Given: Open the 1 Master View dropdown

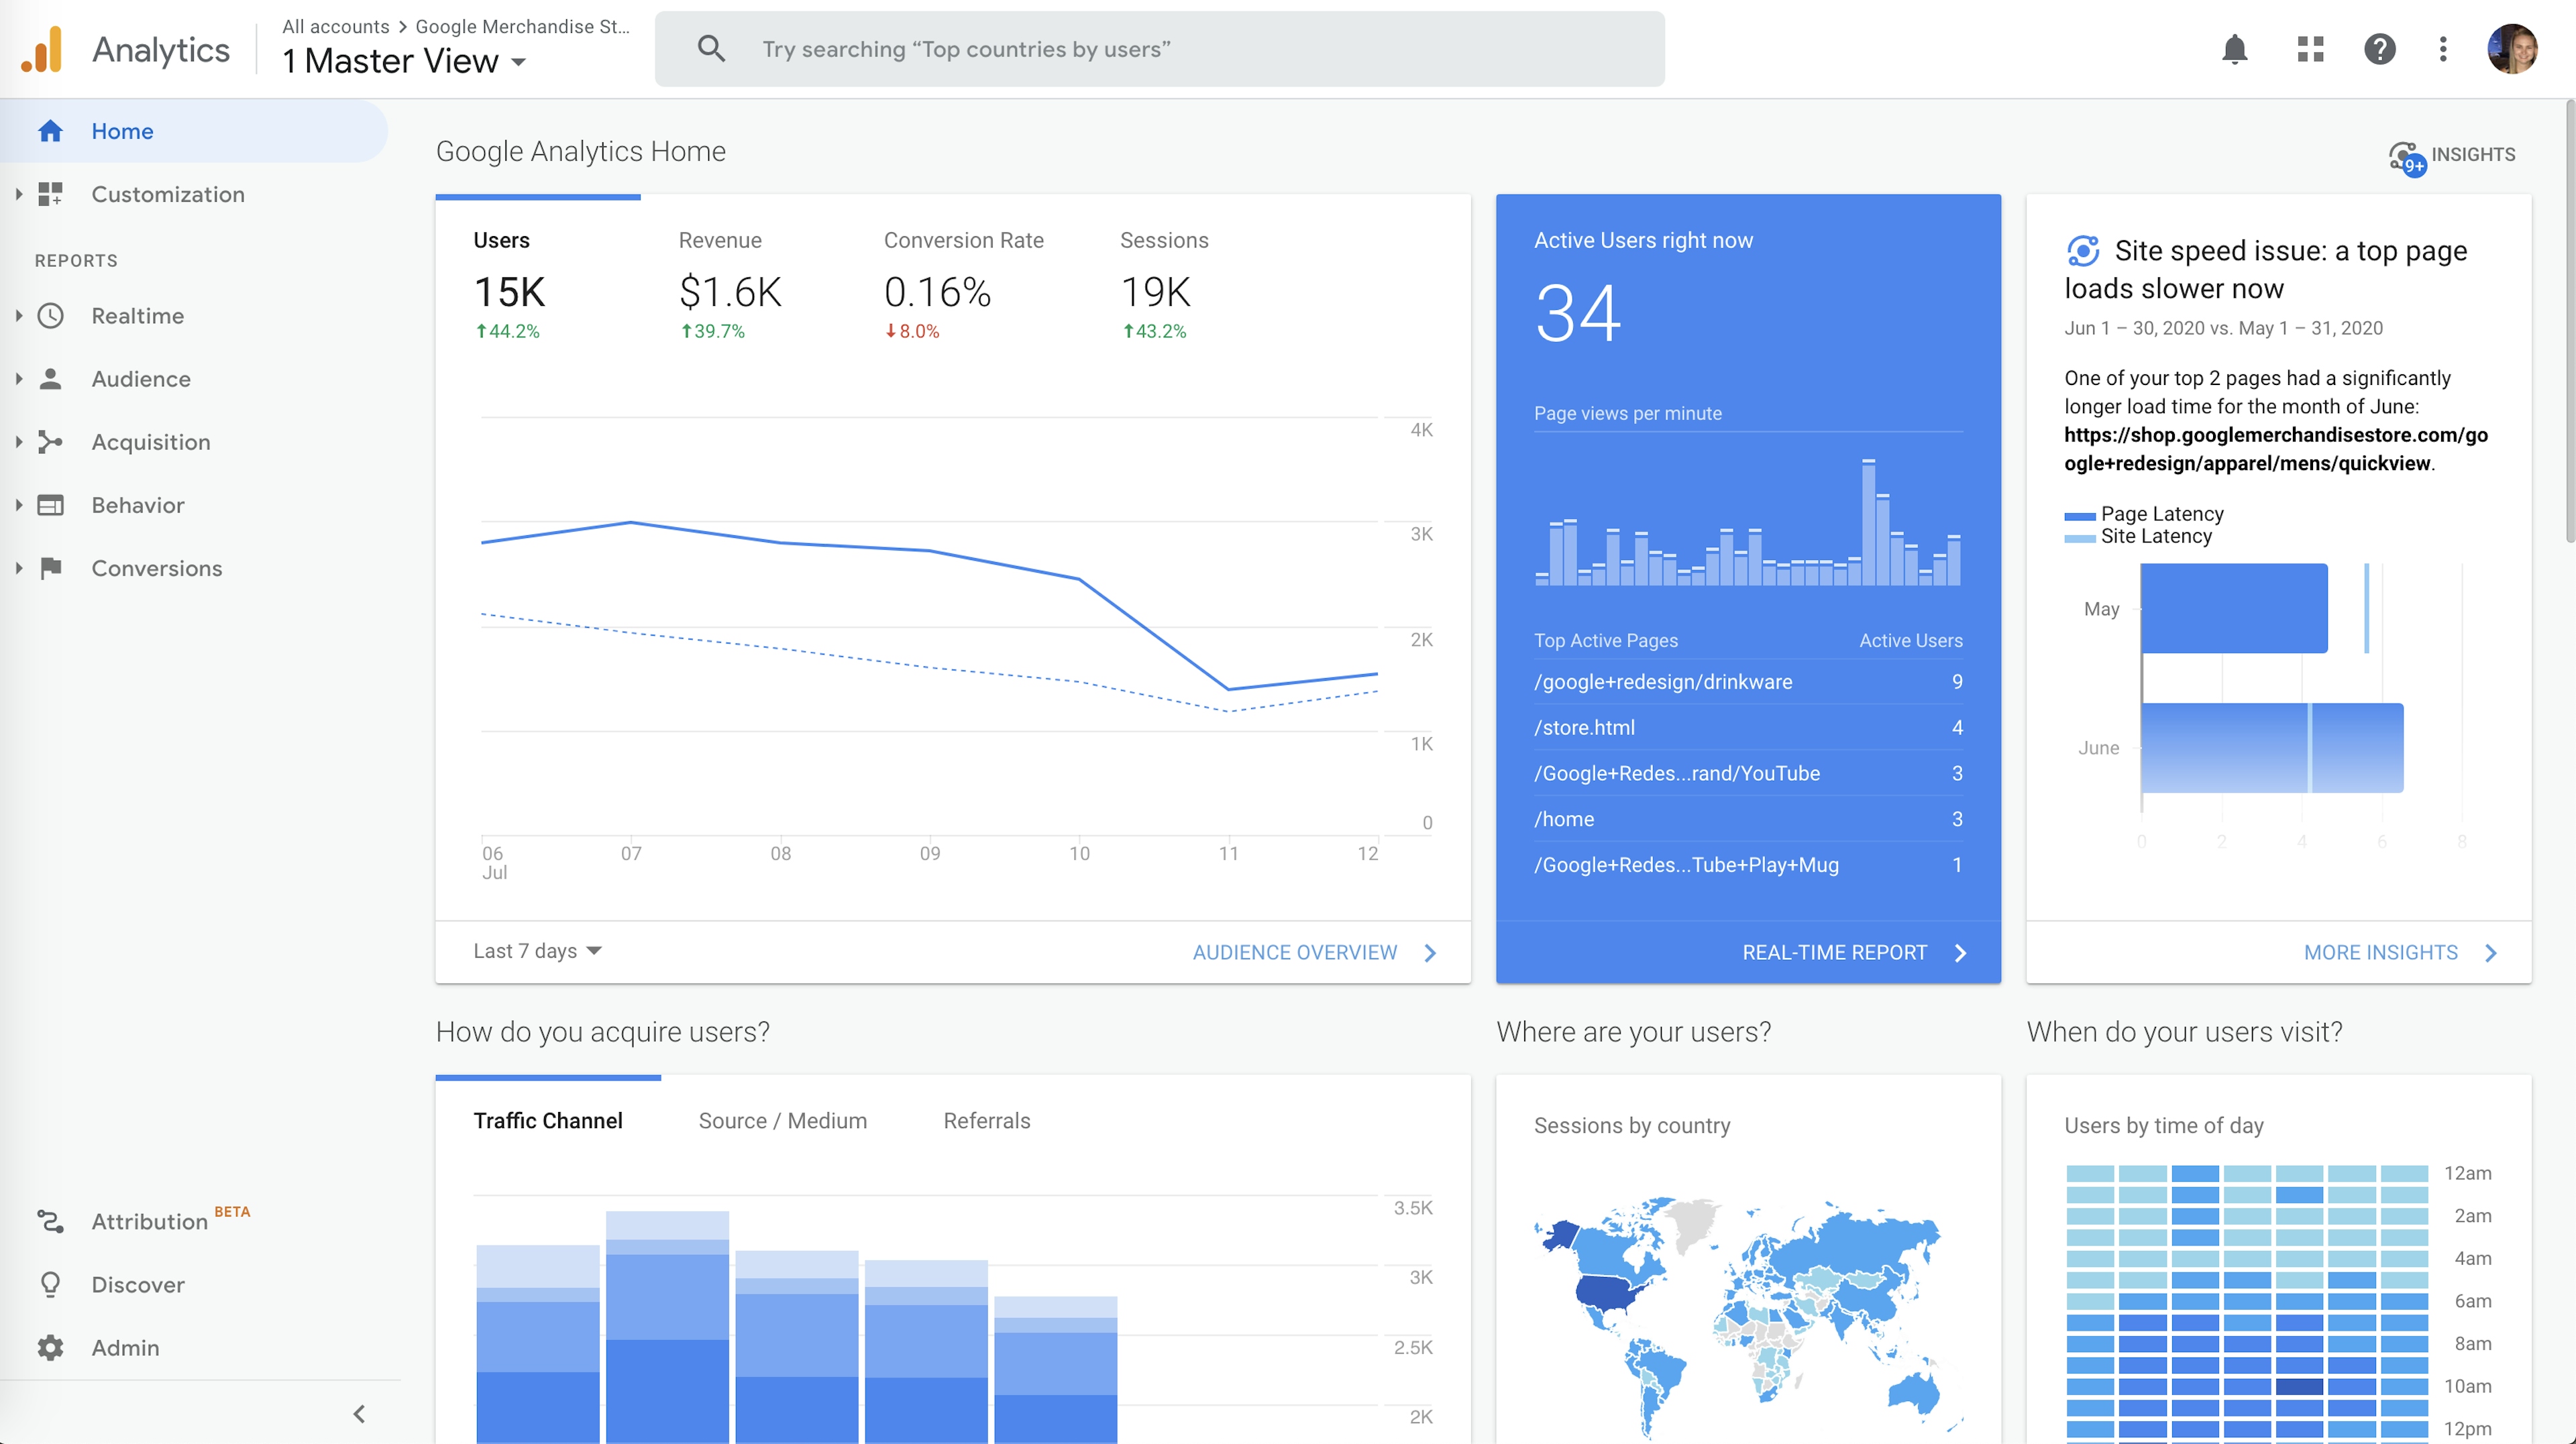Looking at the screenshot, I should (404, 62).
